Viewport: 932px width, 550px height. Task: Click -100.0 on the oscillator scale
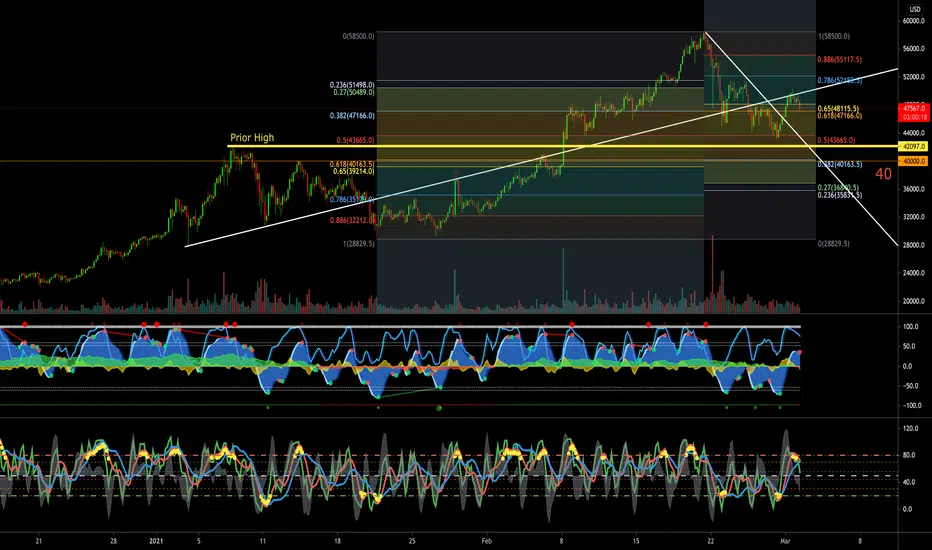[910, 406]
